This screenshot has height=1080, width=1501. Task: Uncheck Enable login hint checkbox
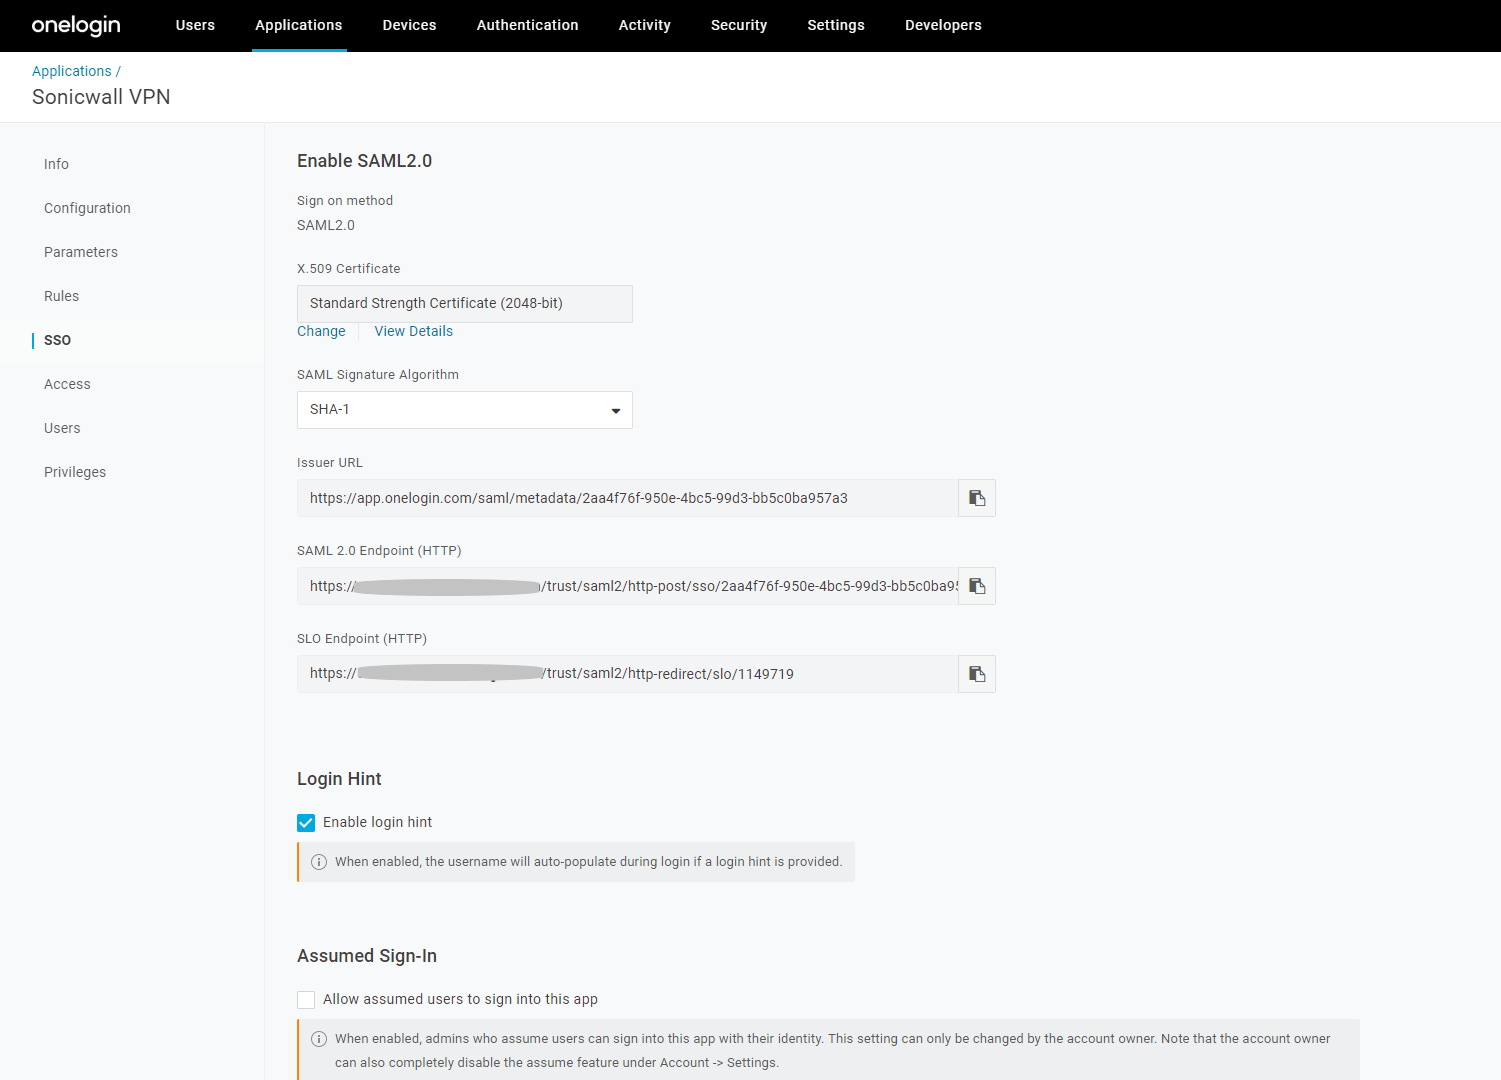306,823
